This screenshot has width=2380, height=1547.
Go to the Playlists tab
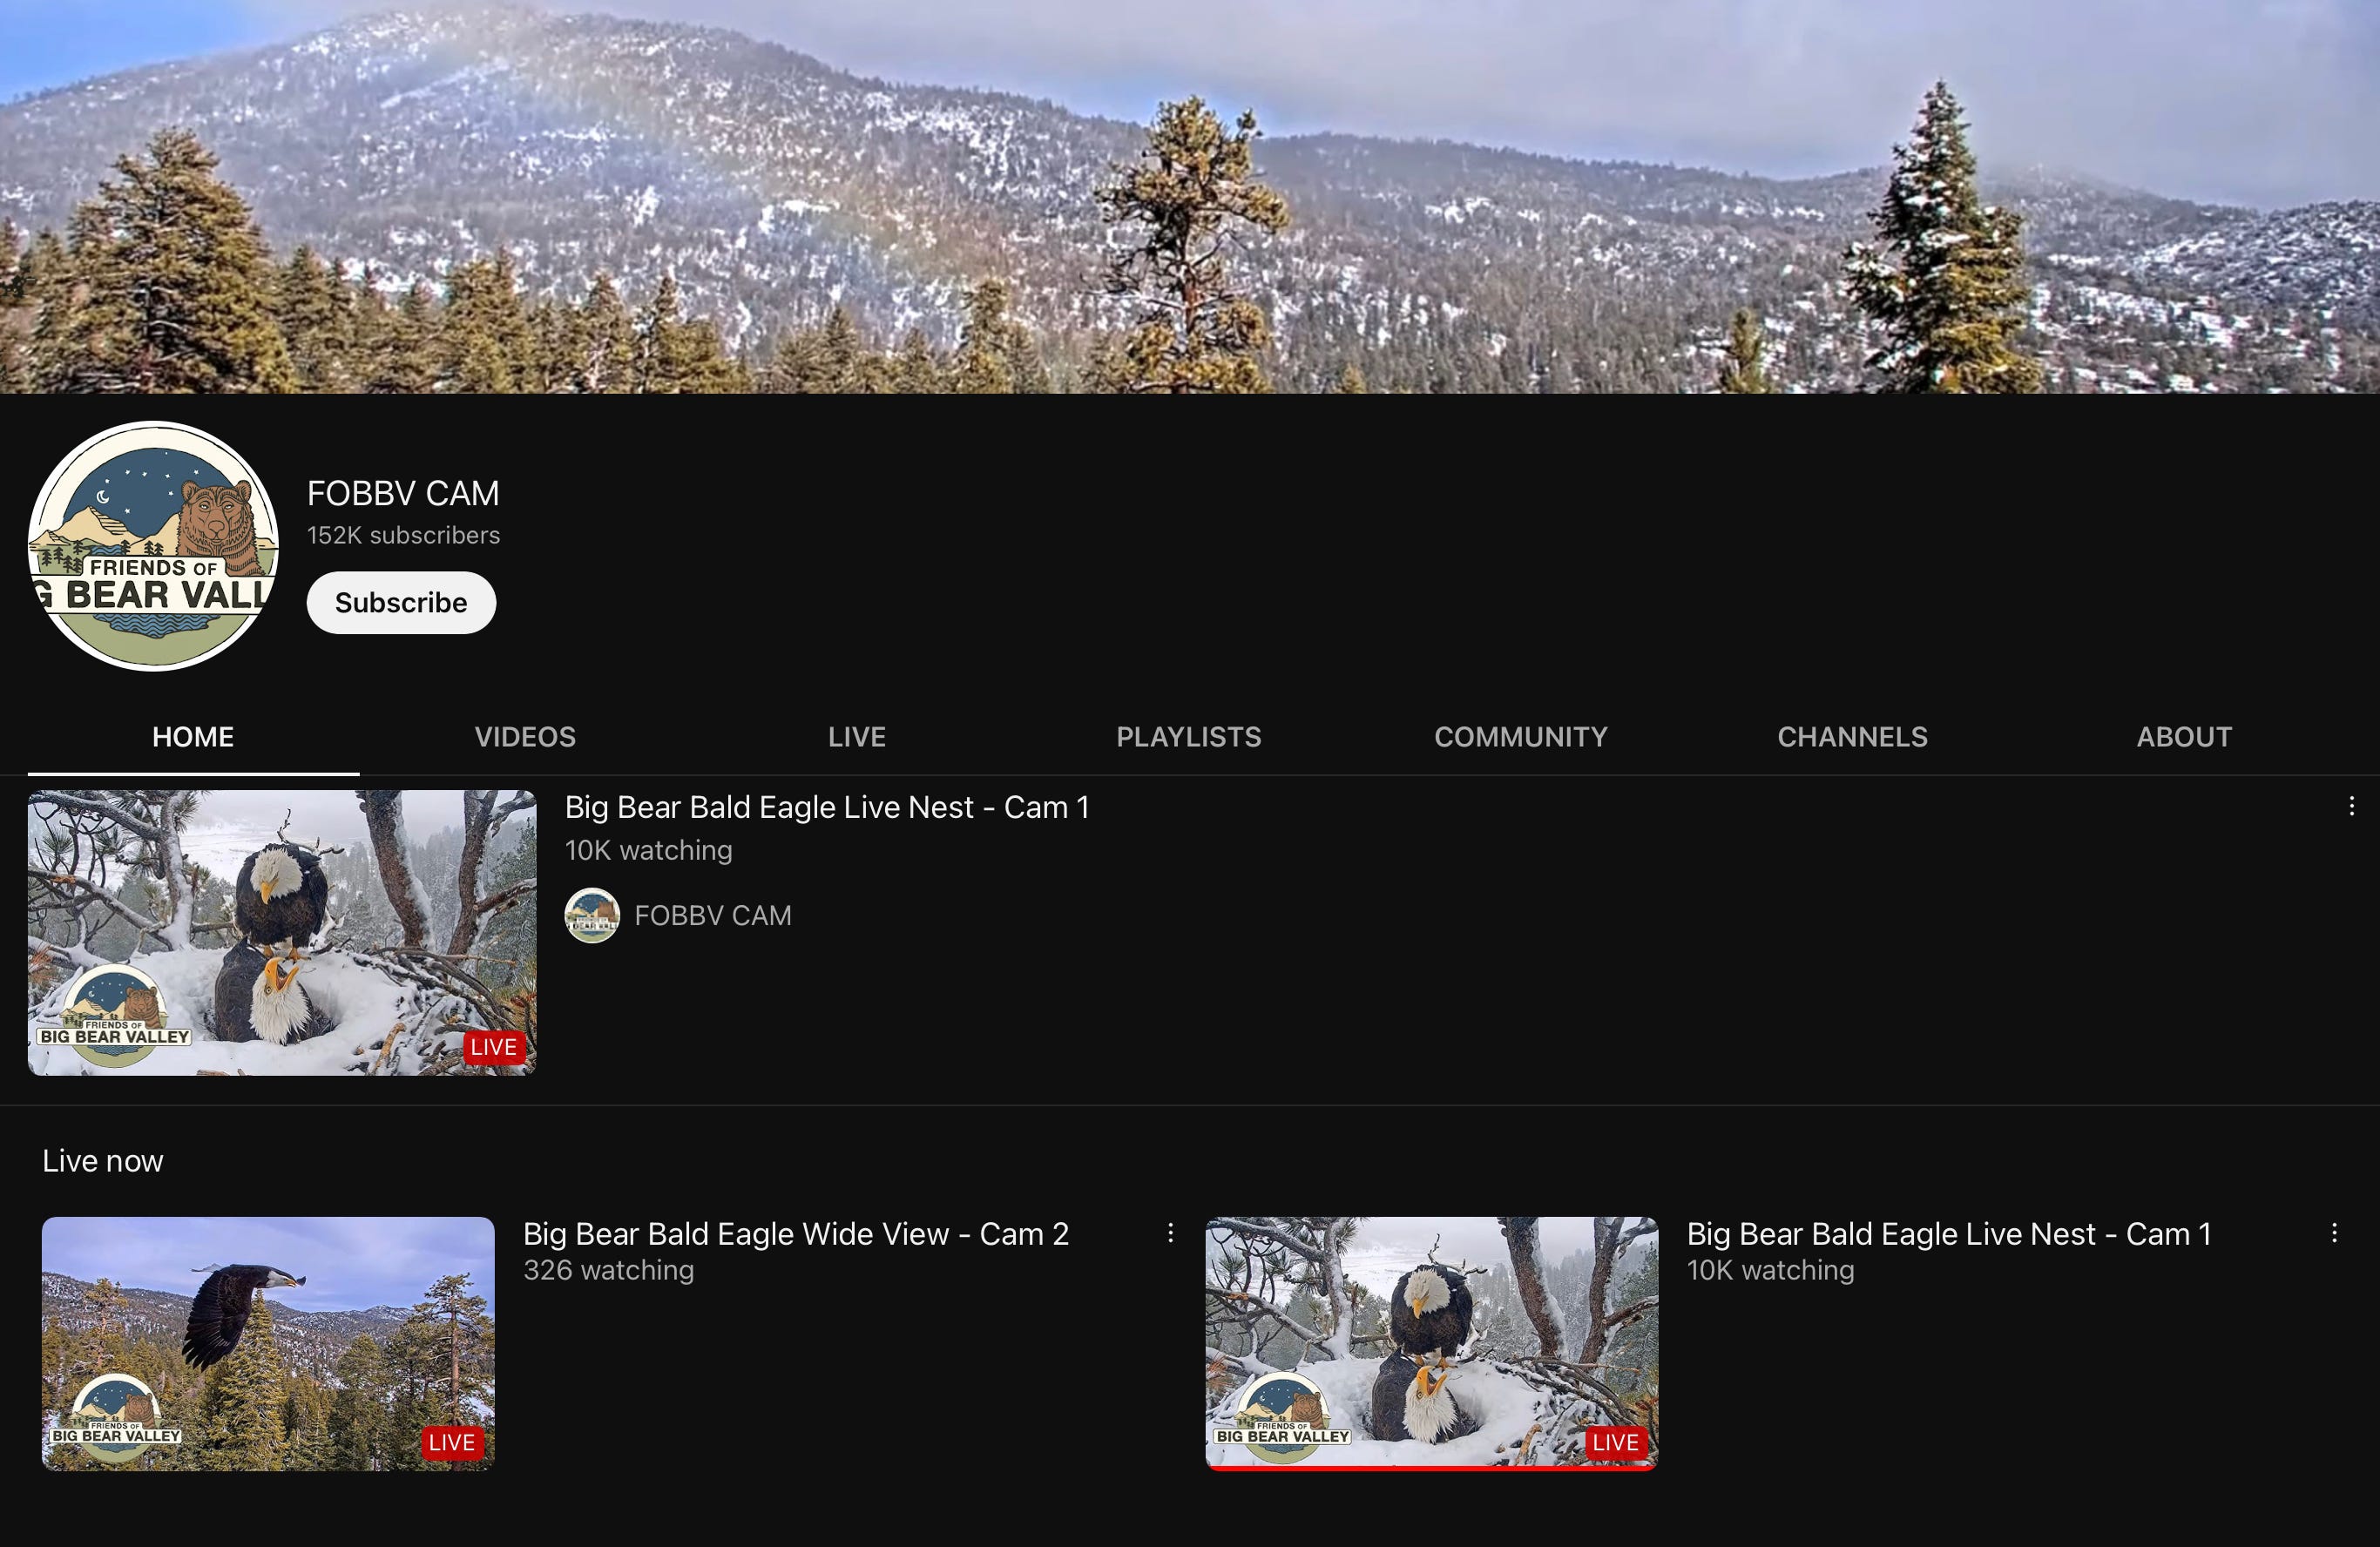[x=1189, y=737]
